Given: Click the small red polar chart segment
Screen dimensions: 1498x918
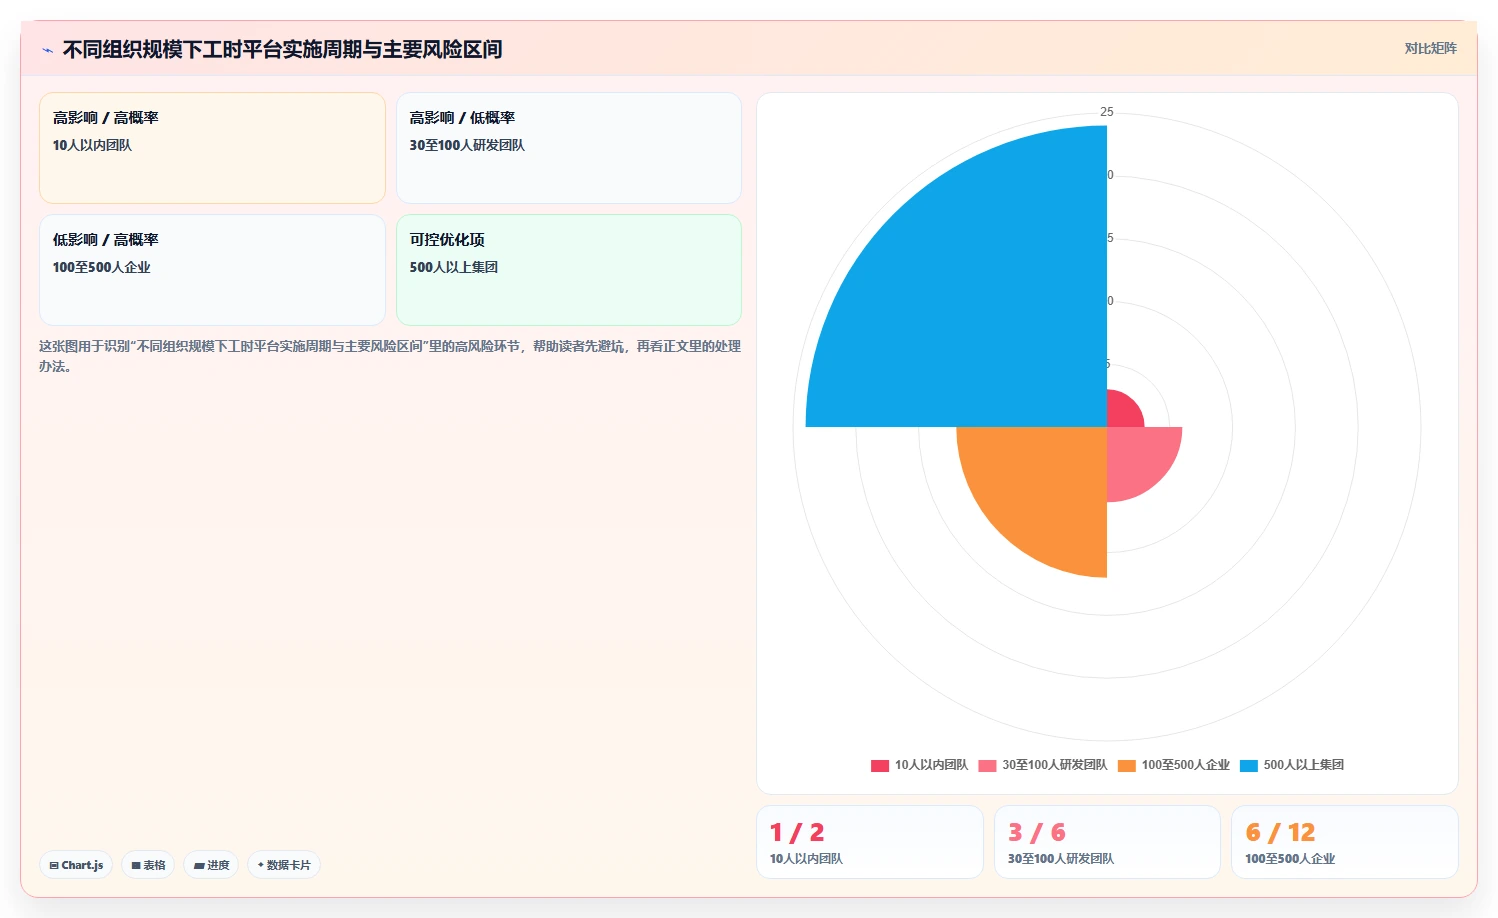Looking at the screenshot, I should coord(1121,413).
